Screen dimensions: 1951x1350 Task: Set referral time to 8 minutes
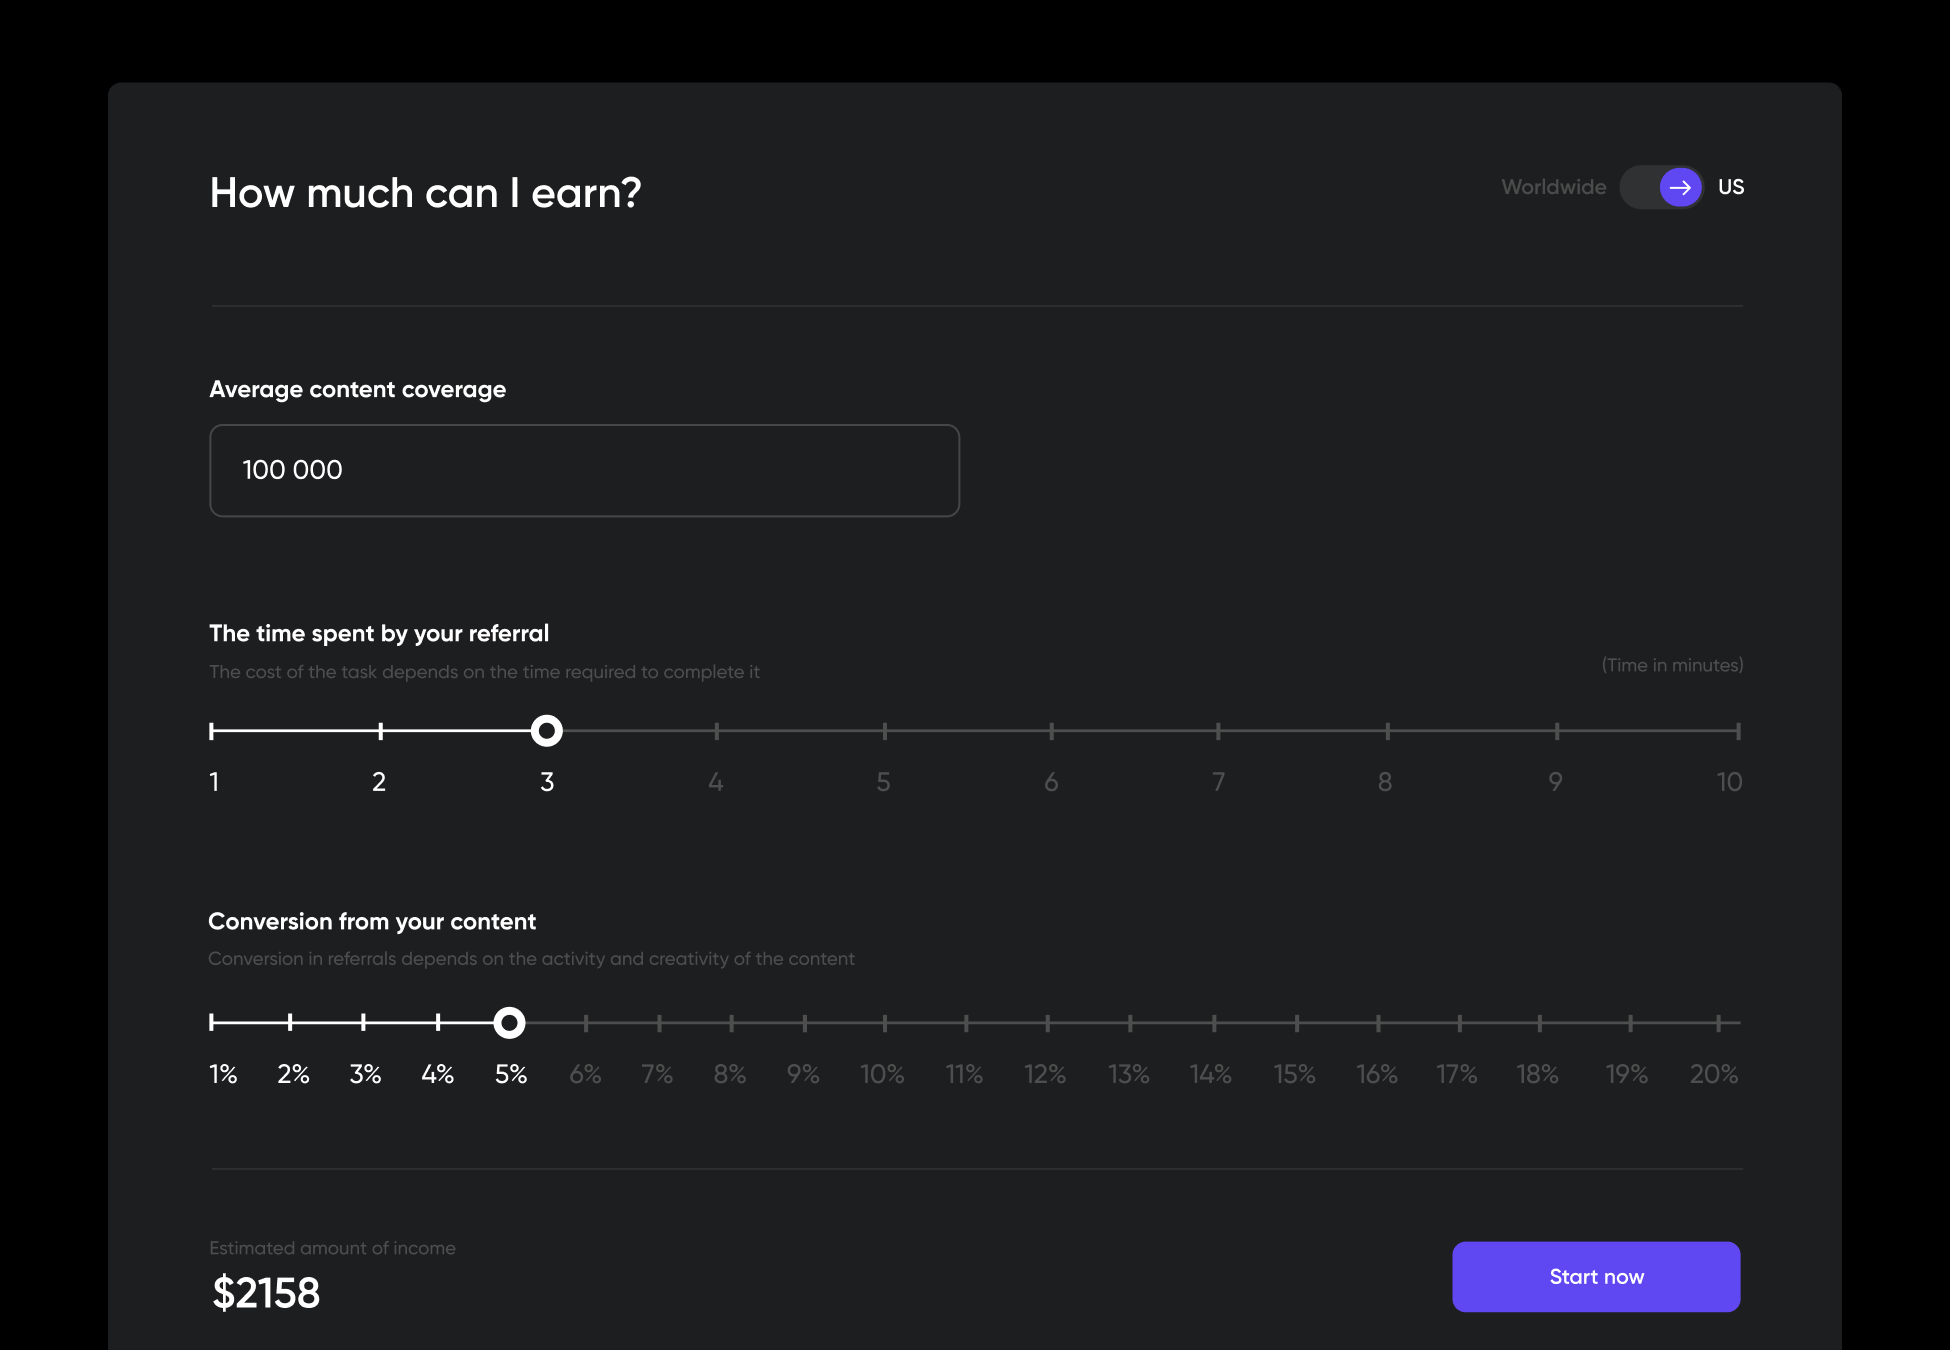[1387, 731]
